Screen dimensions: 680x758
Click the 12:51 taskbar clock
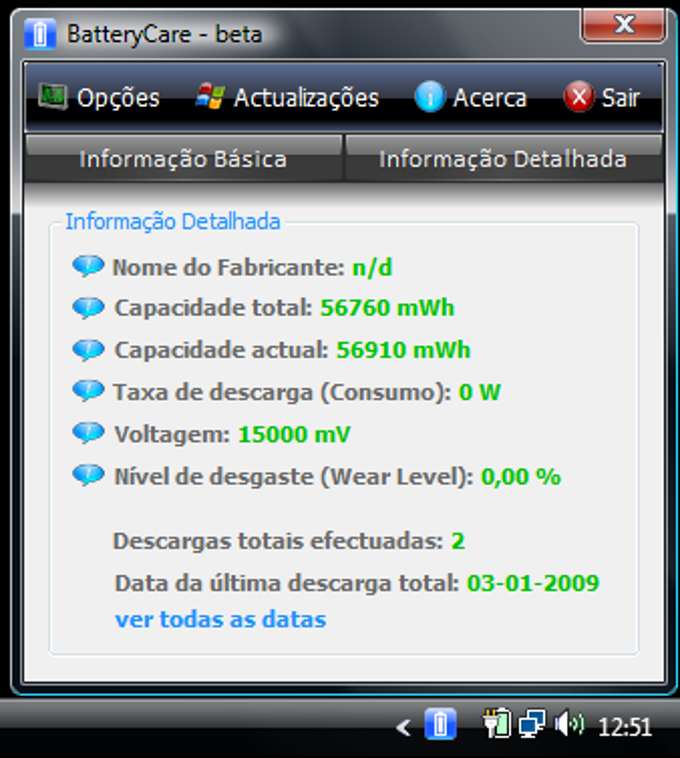[625, 727]
